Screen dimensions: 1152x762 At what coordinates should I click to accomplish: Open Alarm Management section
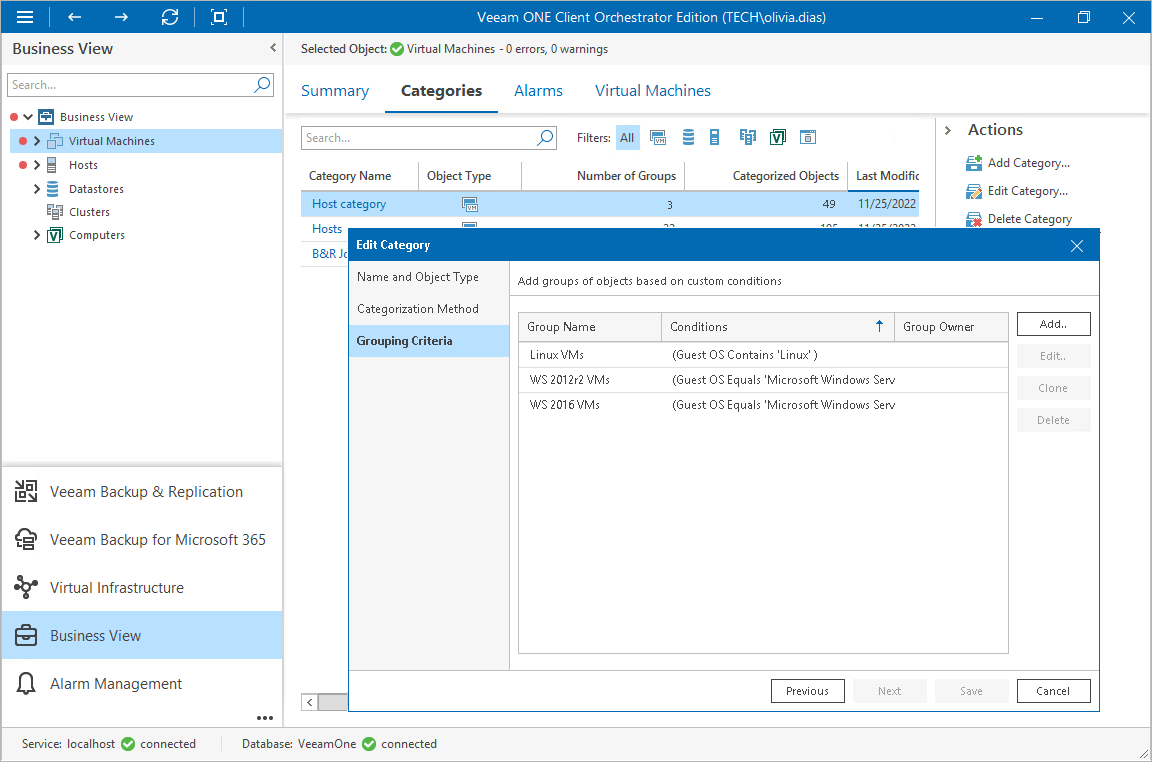coord(142,683)
